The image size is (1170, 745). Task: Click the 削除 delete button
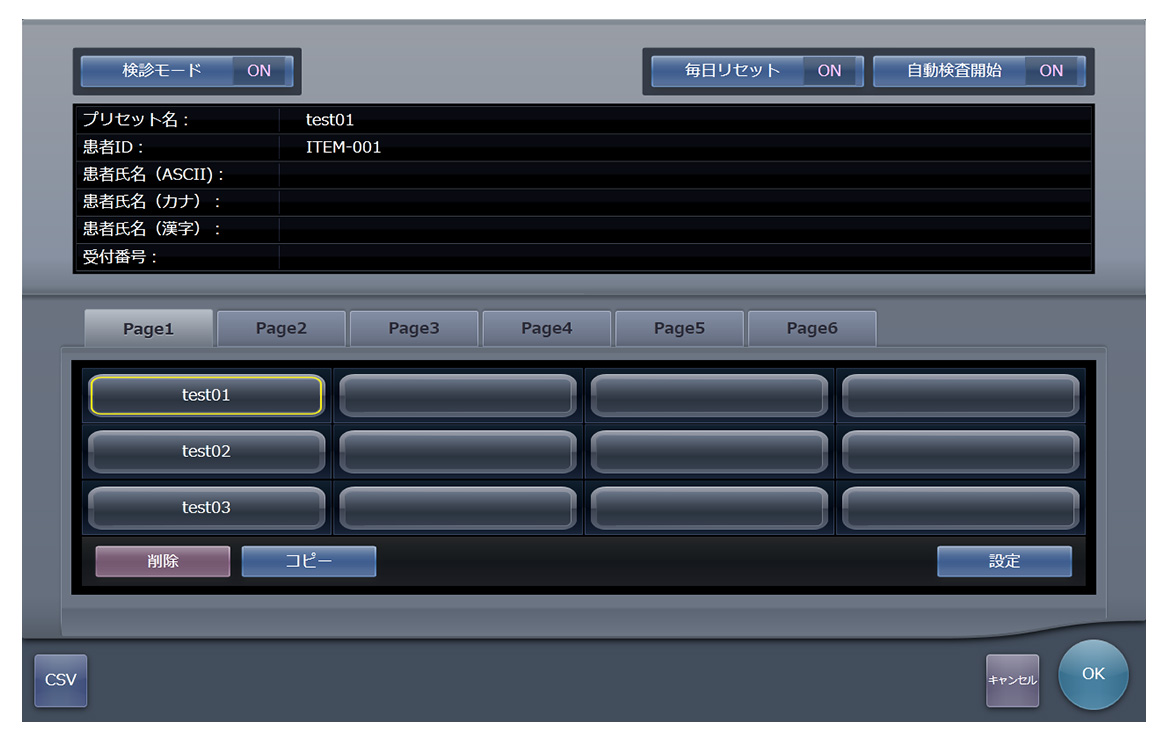163,561
